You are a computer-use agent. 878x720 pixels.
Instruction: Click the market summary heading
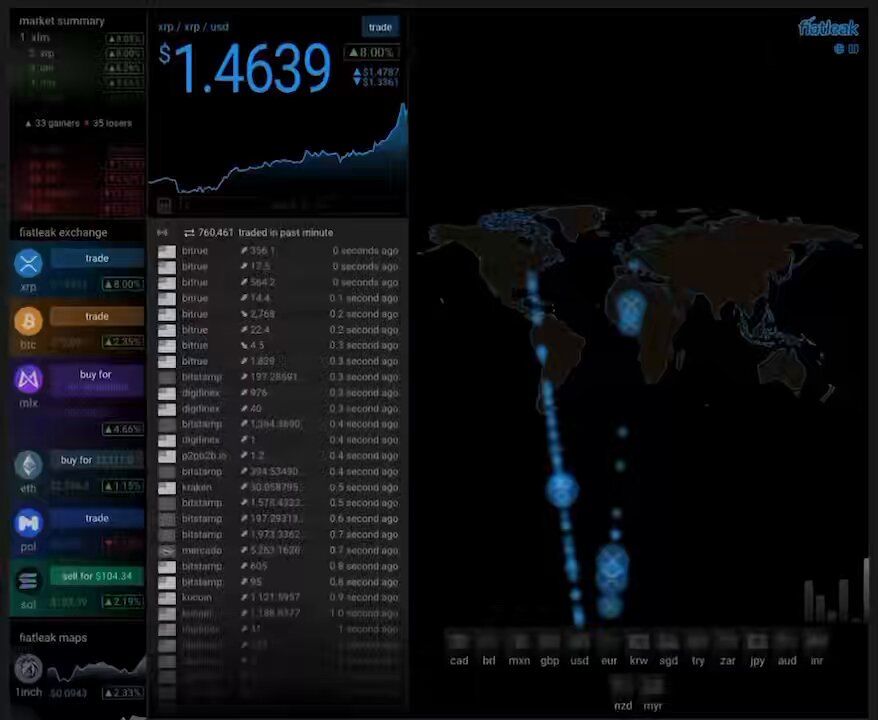62,21
